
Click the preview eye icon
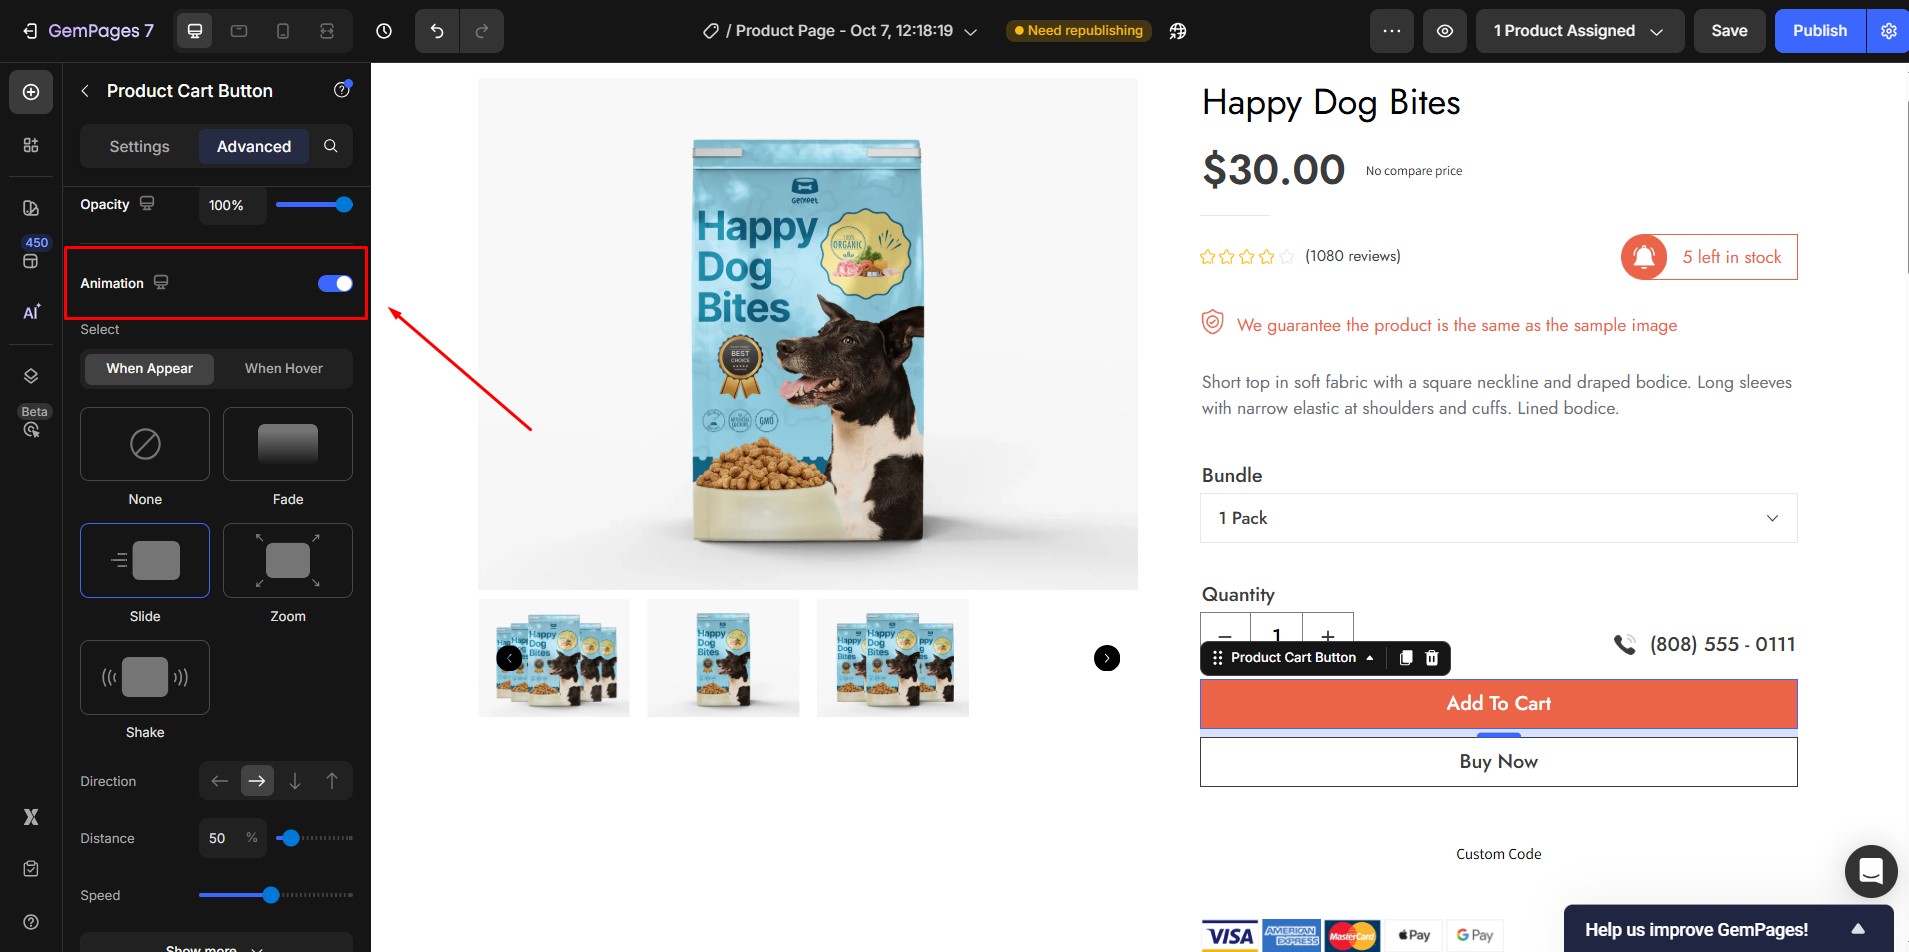click(1445, 31)
